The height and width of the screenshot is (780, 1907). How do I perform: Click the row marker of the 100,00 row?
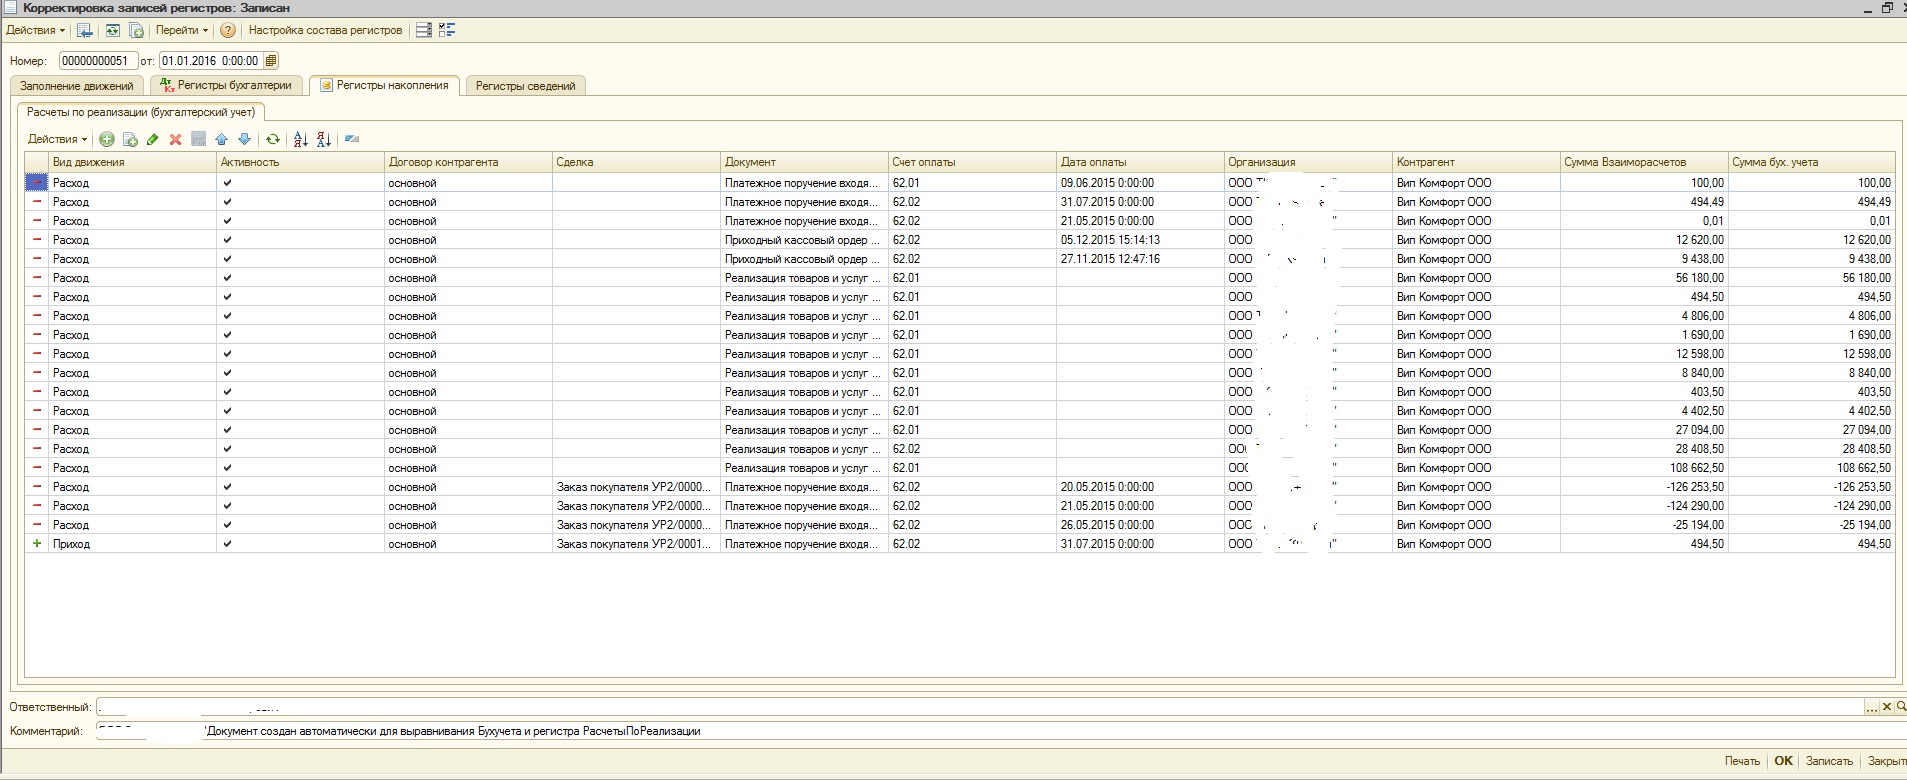36,183
